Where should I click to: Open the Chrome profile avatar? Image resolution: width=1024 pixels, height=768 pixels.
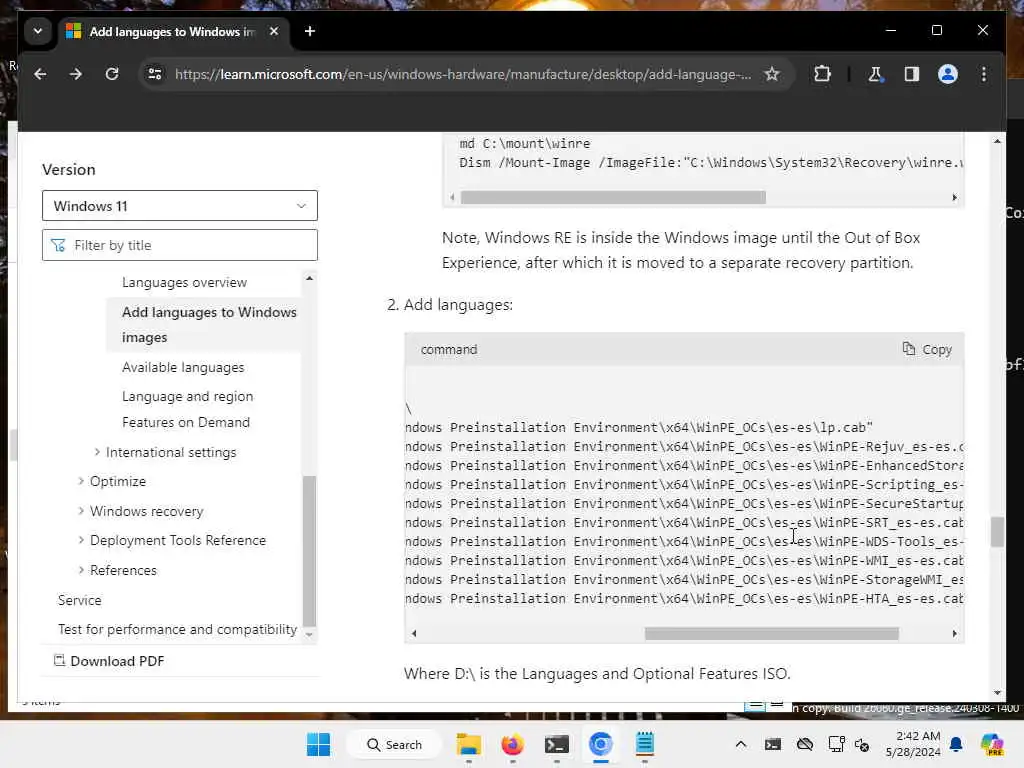[x=948, y=74]
